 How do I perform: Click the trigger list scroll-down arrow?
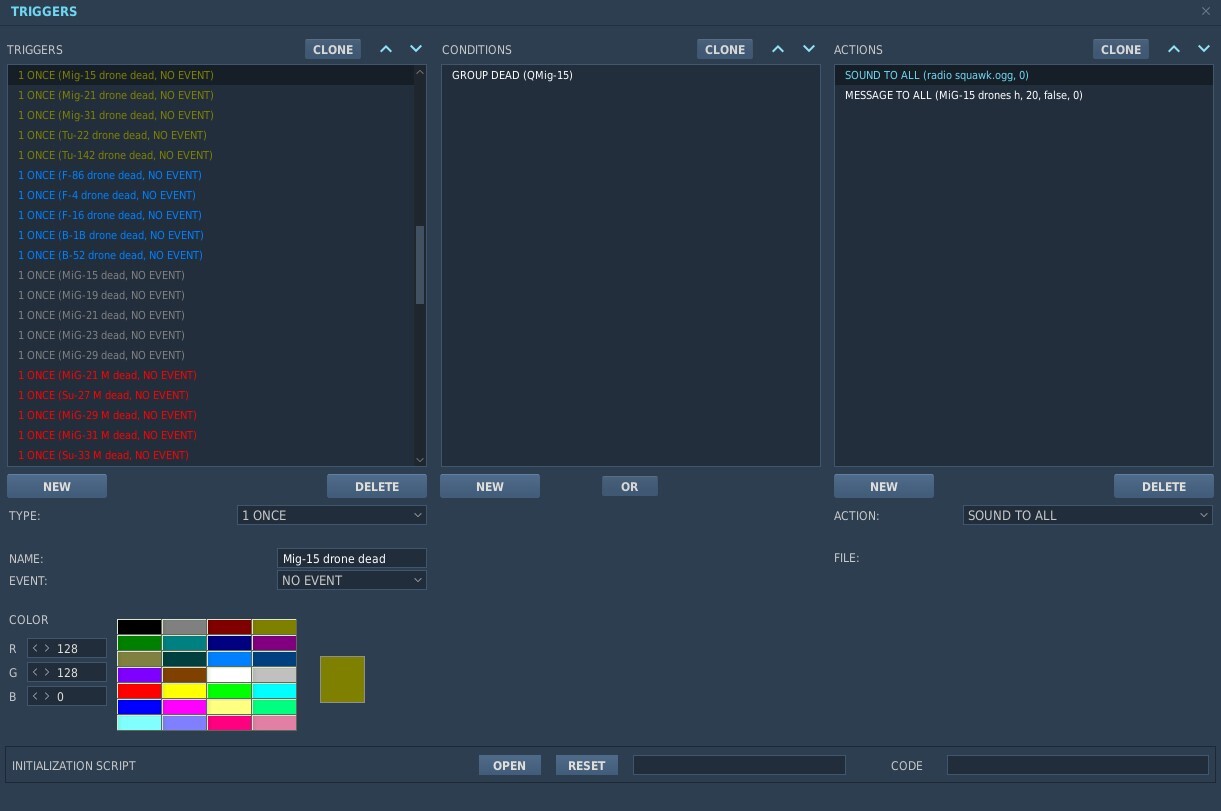pos(420,459)
